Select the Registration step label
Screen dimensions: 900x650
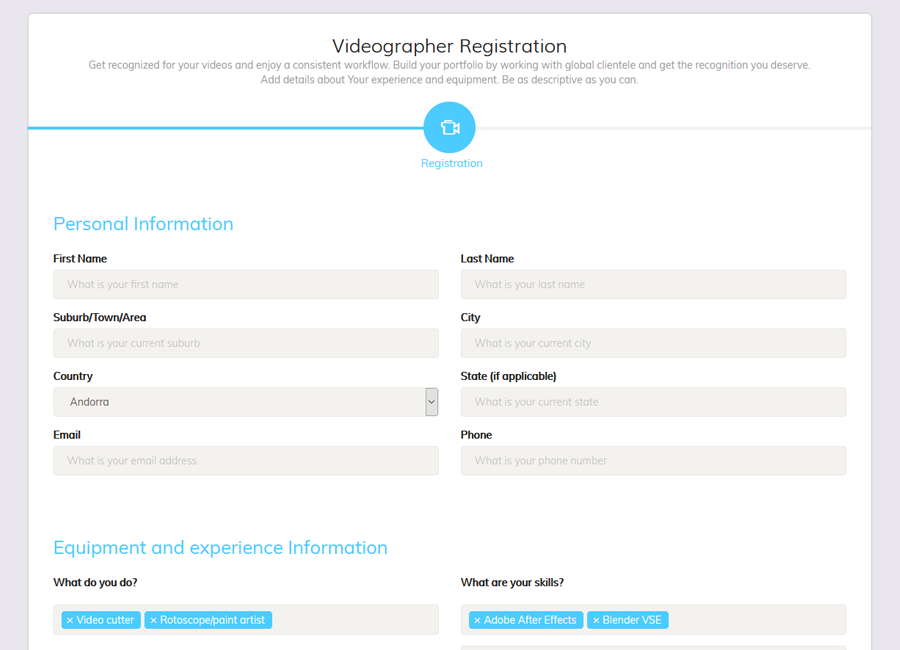[x=451, y=163]
